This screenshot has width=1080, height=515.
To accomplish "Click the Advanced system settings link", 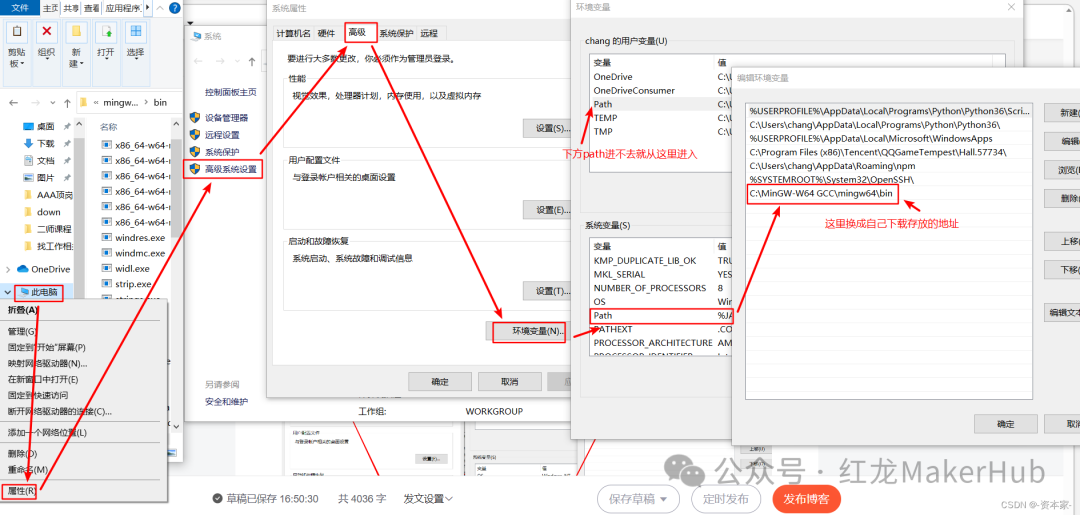I will (223, 169).
